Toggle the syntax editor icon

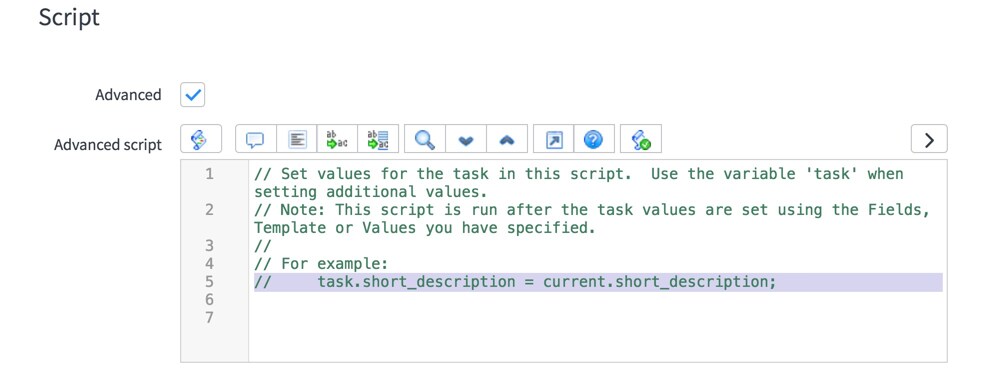pos(201,139)
